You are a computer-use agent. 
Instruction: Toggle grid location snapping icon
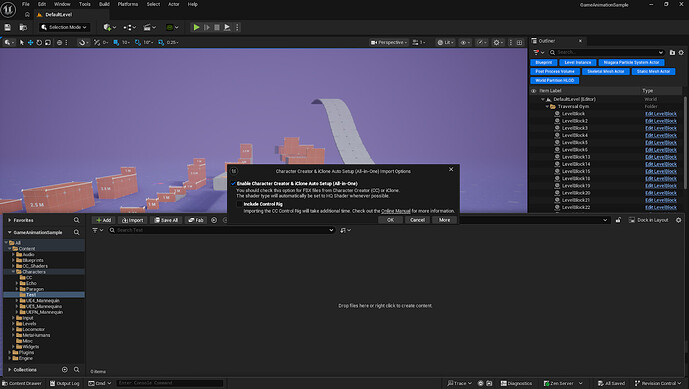pyautogui.click(x=116, y=43)
